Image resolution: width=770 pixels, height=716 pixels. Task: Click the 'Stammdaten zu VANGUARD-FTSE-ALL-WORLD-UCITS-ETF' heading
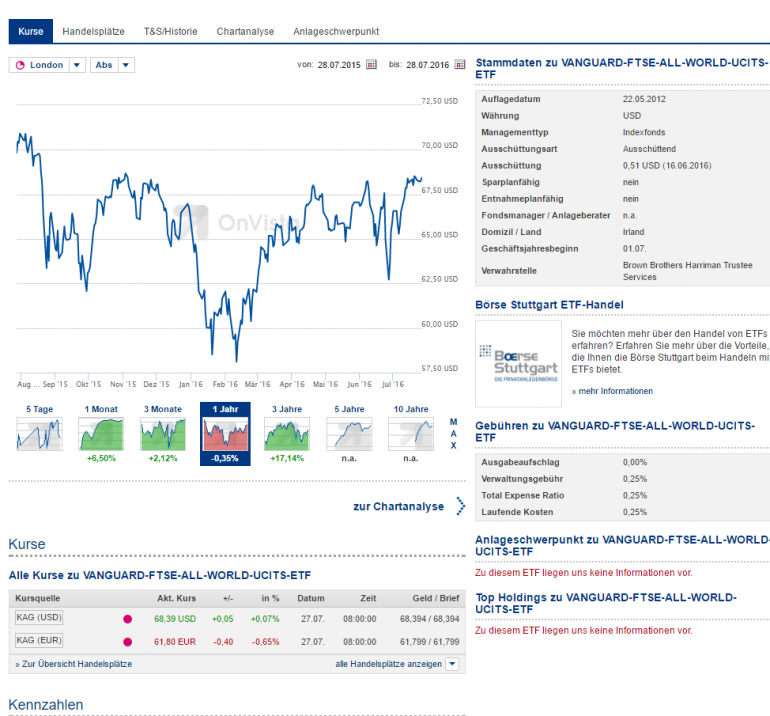622,68
